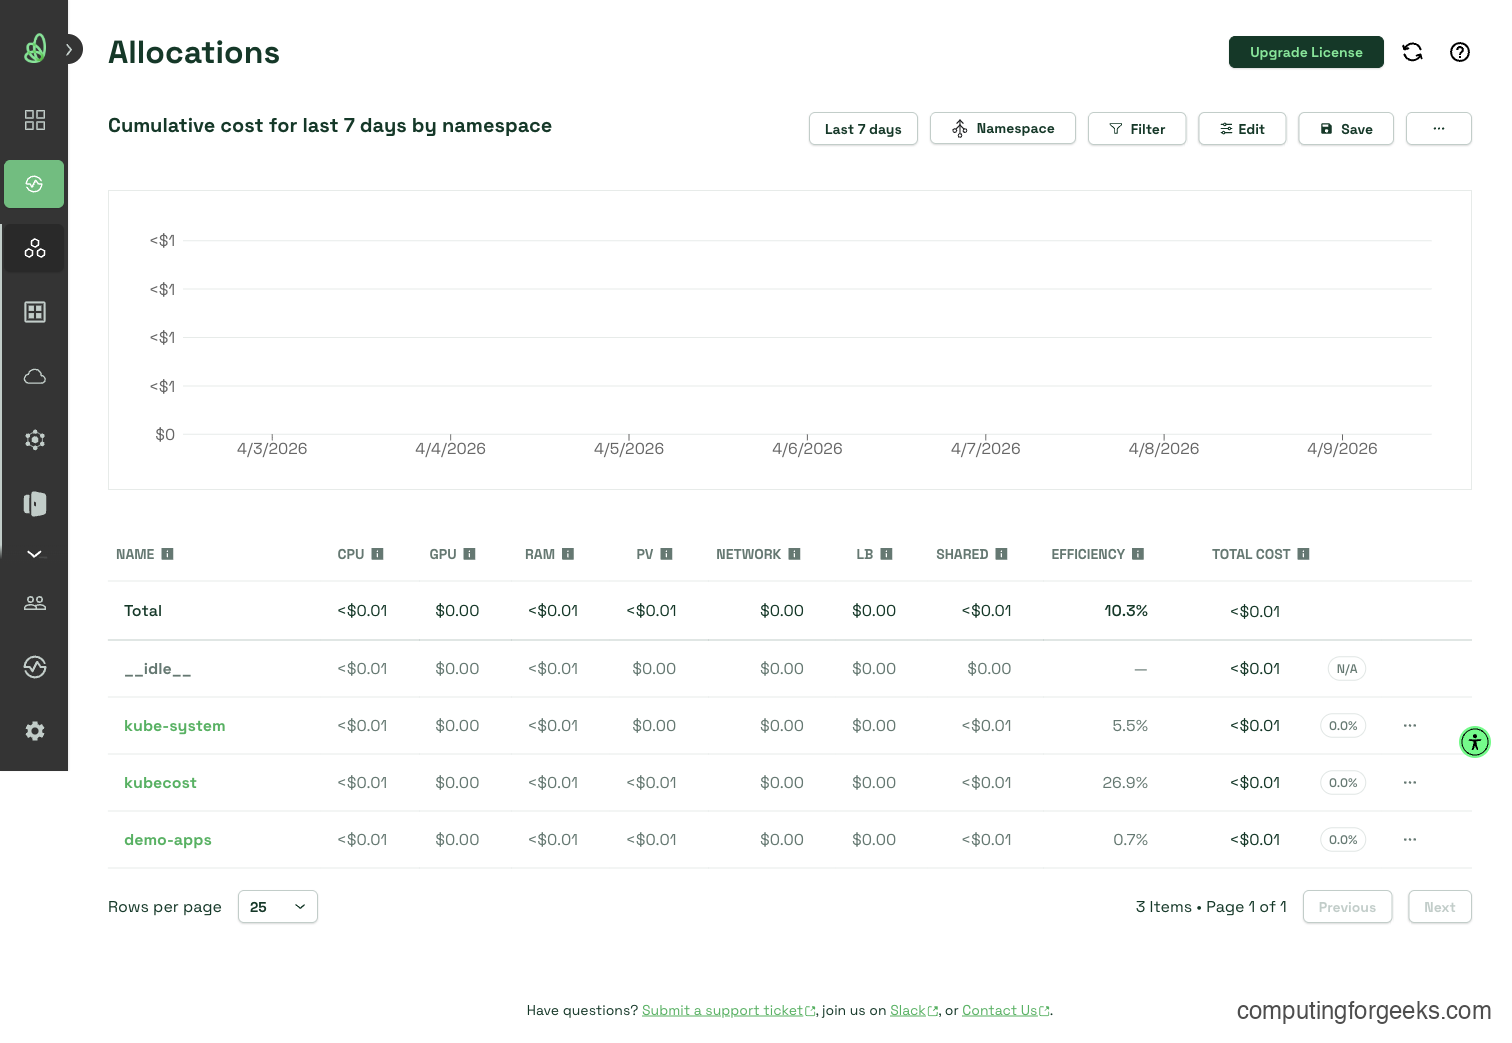Click the Allocations hexagon sidebar icon
Screen dimensions: 1512x1043
pos(34,248)
